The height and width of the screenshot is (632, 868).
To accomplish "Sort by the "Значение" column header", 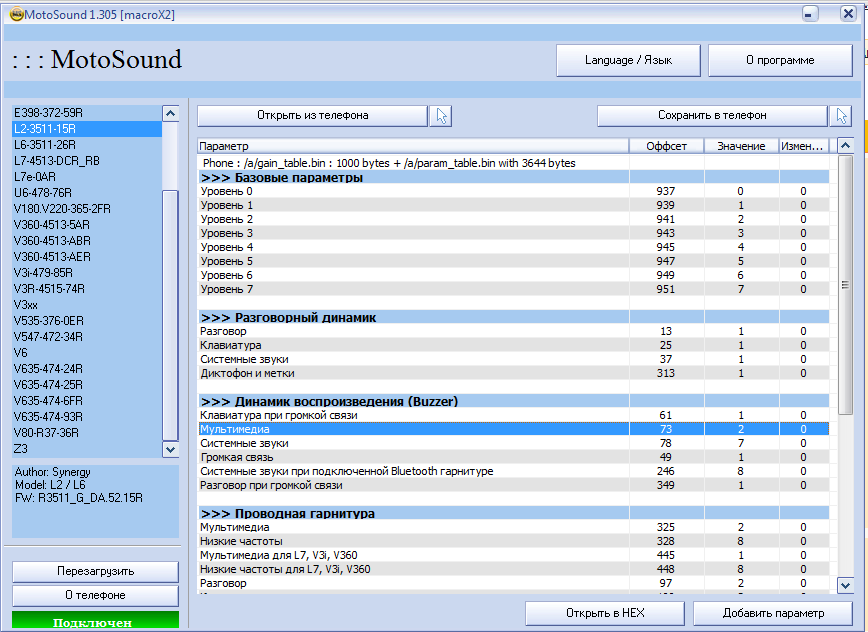I will [x=741, y=146].
